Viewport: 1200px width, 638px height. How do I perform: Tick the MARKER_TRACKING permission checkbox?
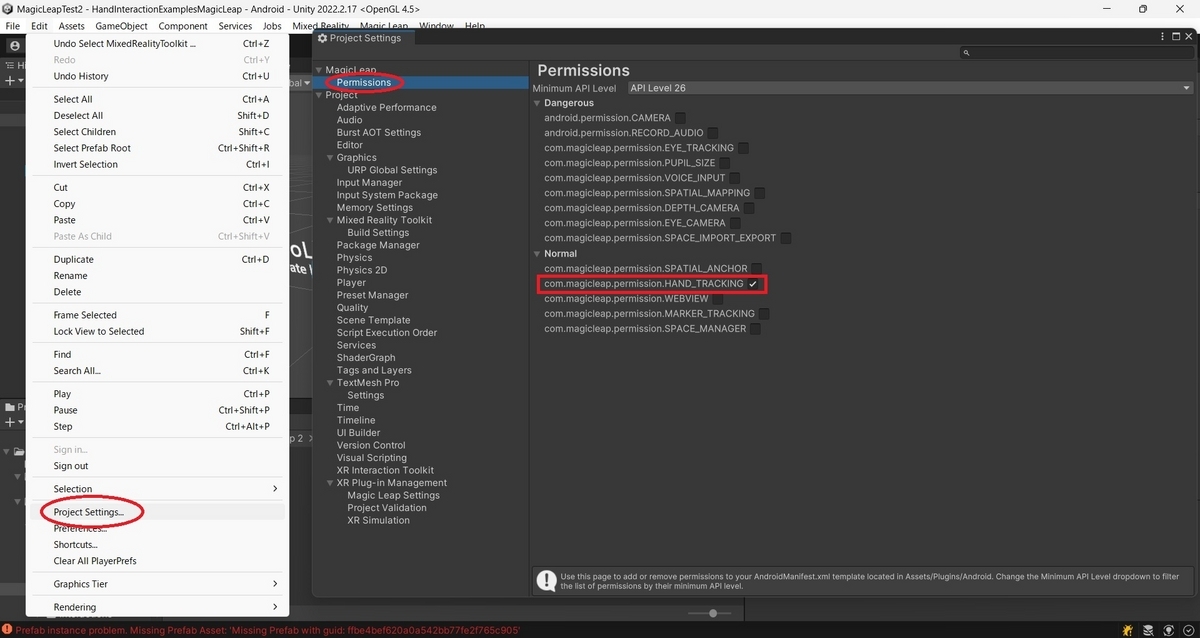764,314
